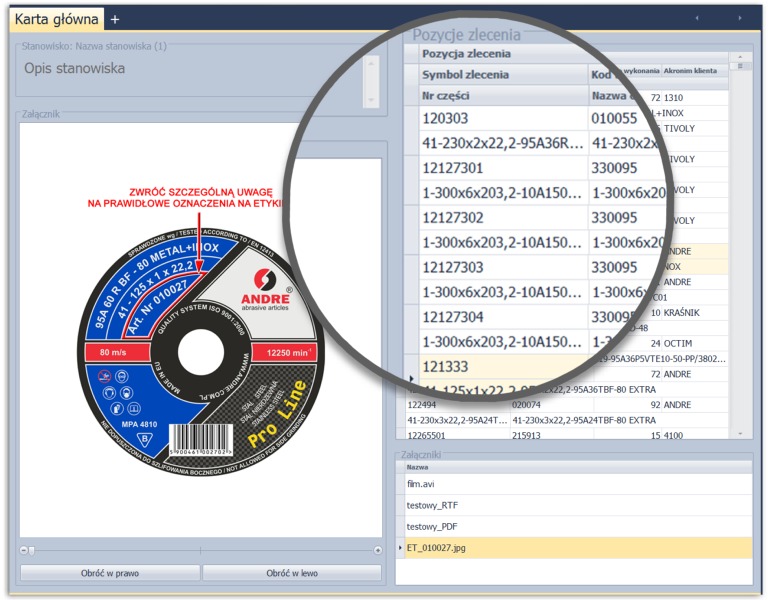Screen dimensions: 770x600
Task: Click the zoom in plus icon under image
Action: pyautogui.click(x=378, y=550)
